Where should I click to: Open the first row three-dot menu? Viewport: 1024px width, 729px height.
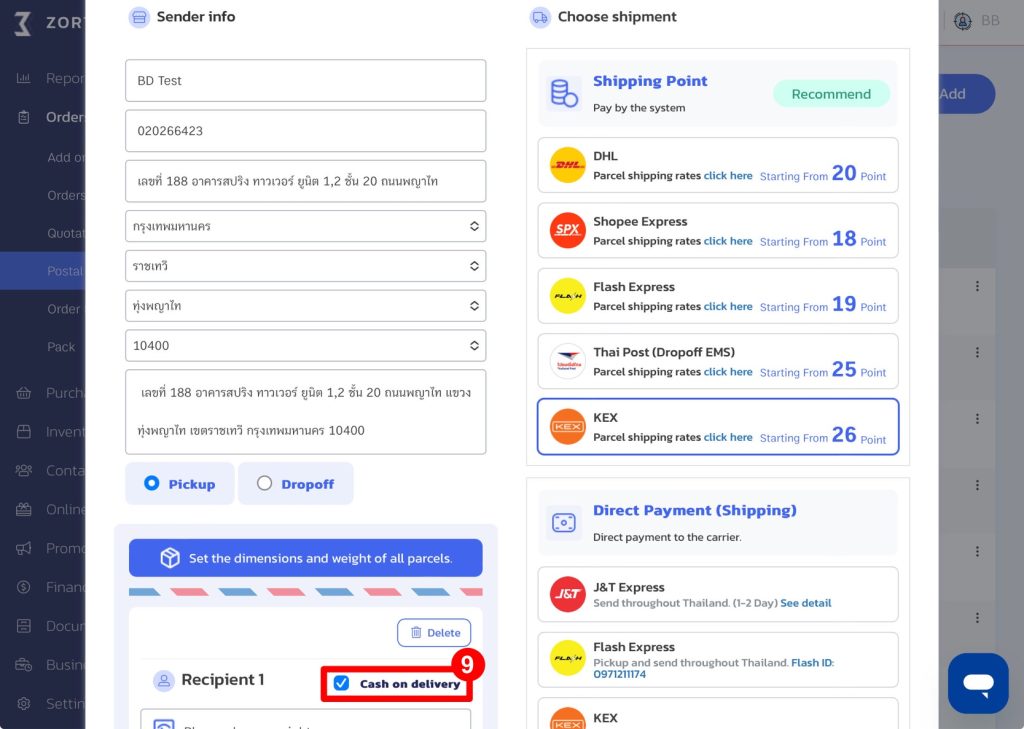coord(977,286)
